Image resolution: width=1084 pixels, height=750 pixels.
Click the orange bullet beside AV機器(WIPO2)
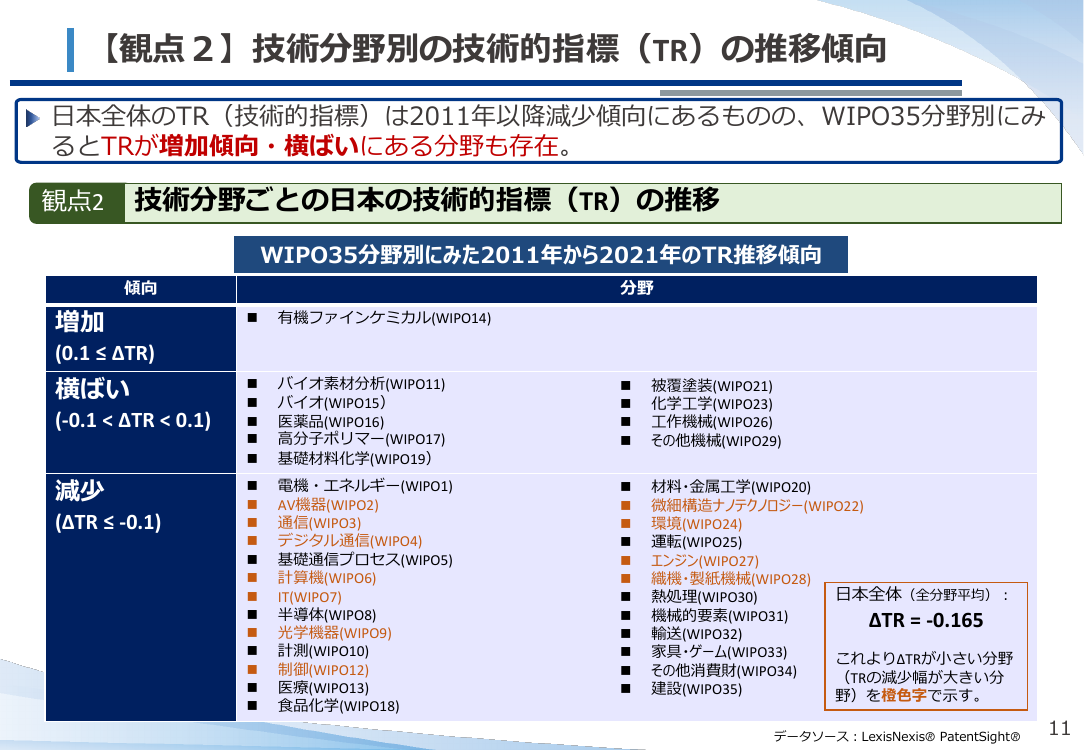[252, 505]
